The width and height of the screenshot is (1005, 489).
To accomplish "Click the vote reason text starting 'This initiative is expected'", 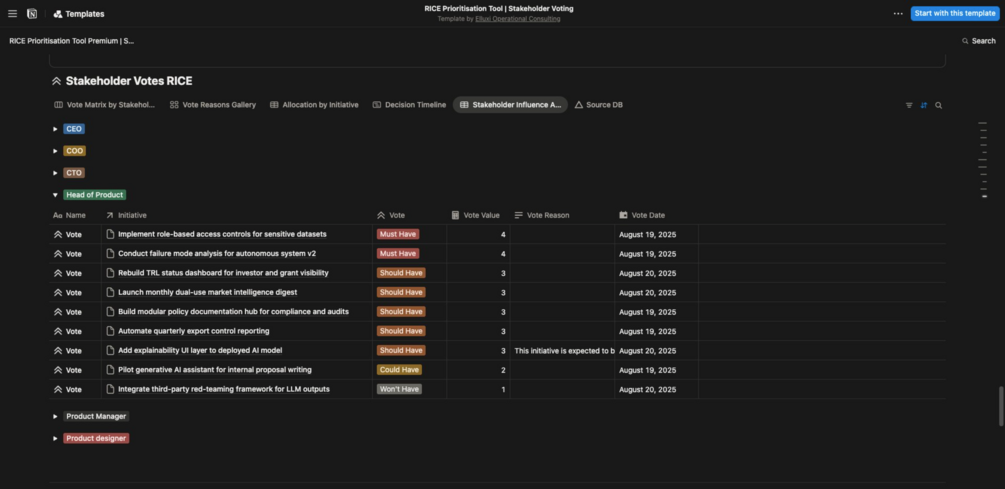I will click(x=564, y=351).
